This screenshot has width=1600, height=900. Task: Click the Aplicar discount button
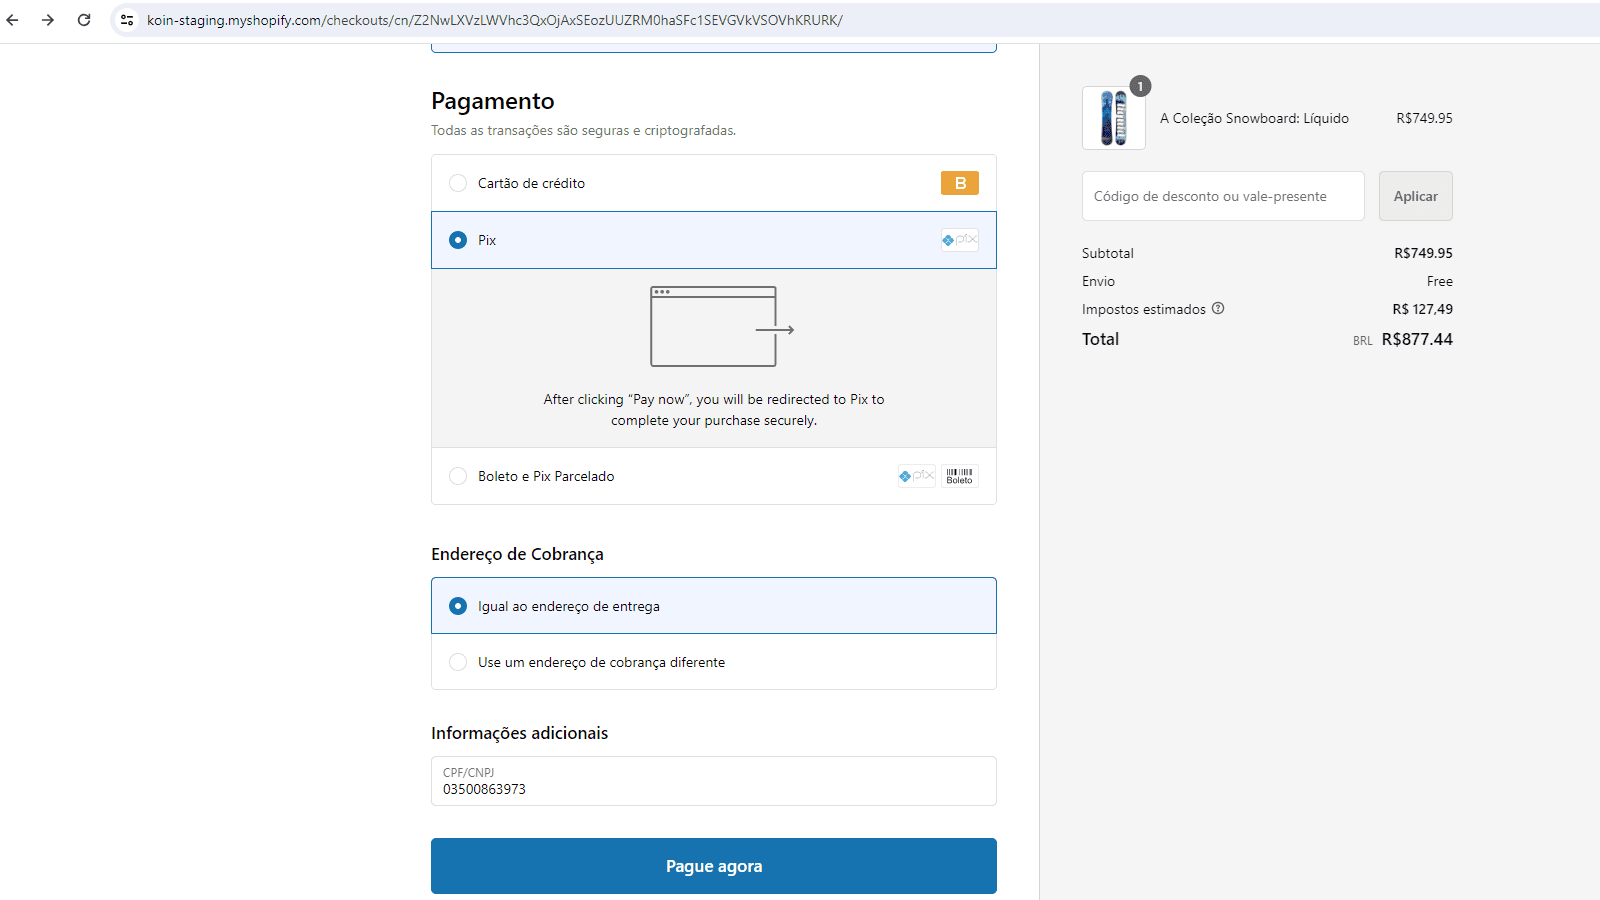[1415, 196]
